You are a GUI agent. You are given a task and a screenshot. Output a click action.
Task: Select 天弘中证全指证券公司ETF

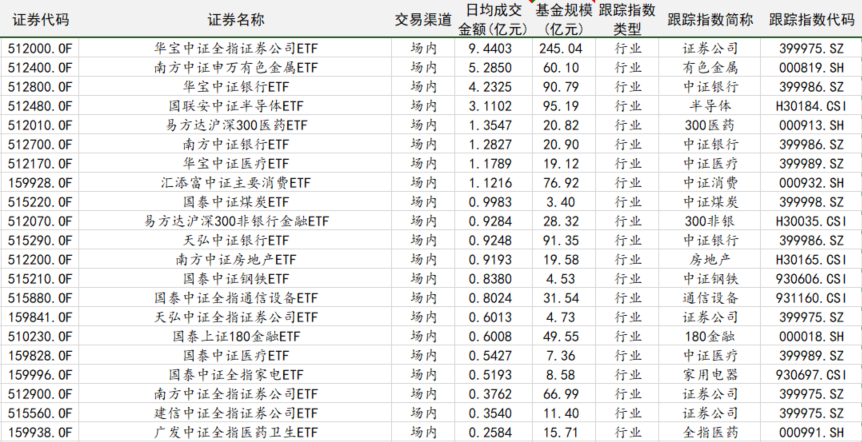pos(236,317)
